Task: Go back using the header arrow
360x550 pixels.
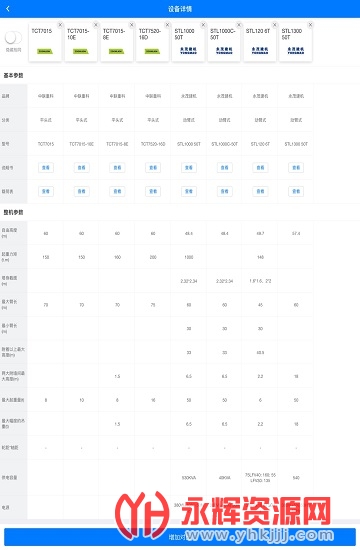Action: pyautogui.click(x=8, y=9)
